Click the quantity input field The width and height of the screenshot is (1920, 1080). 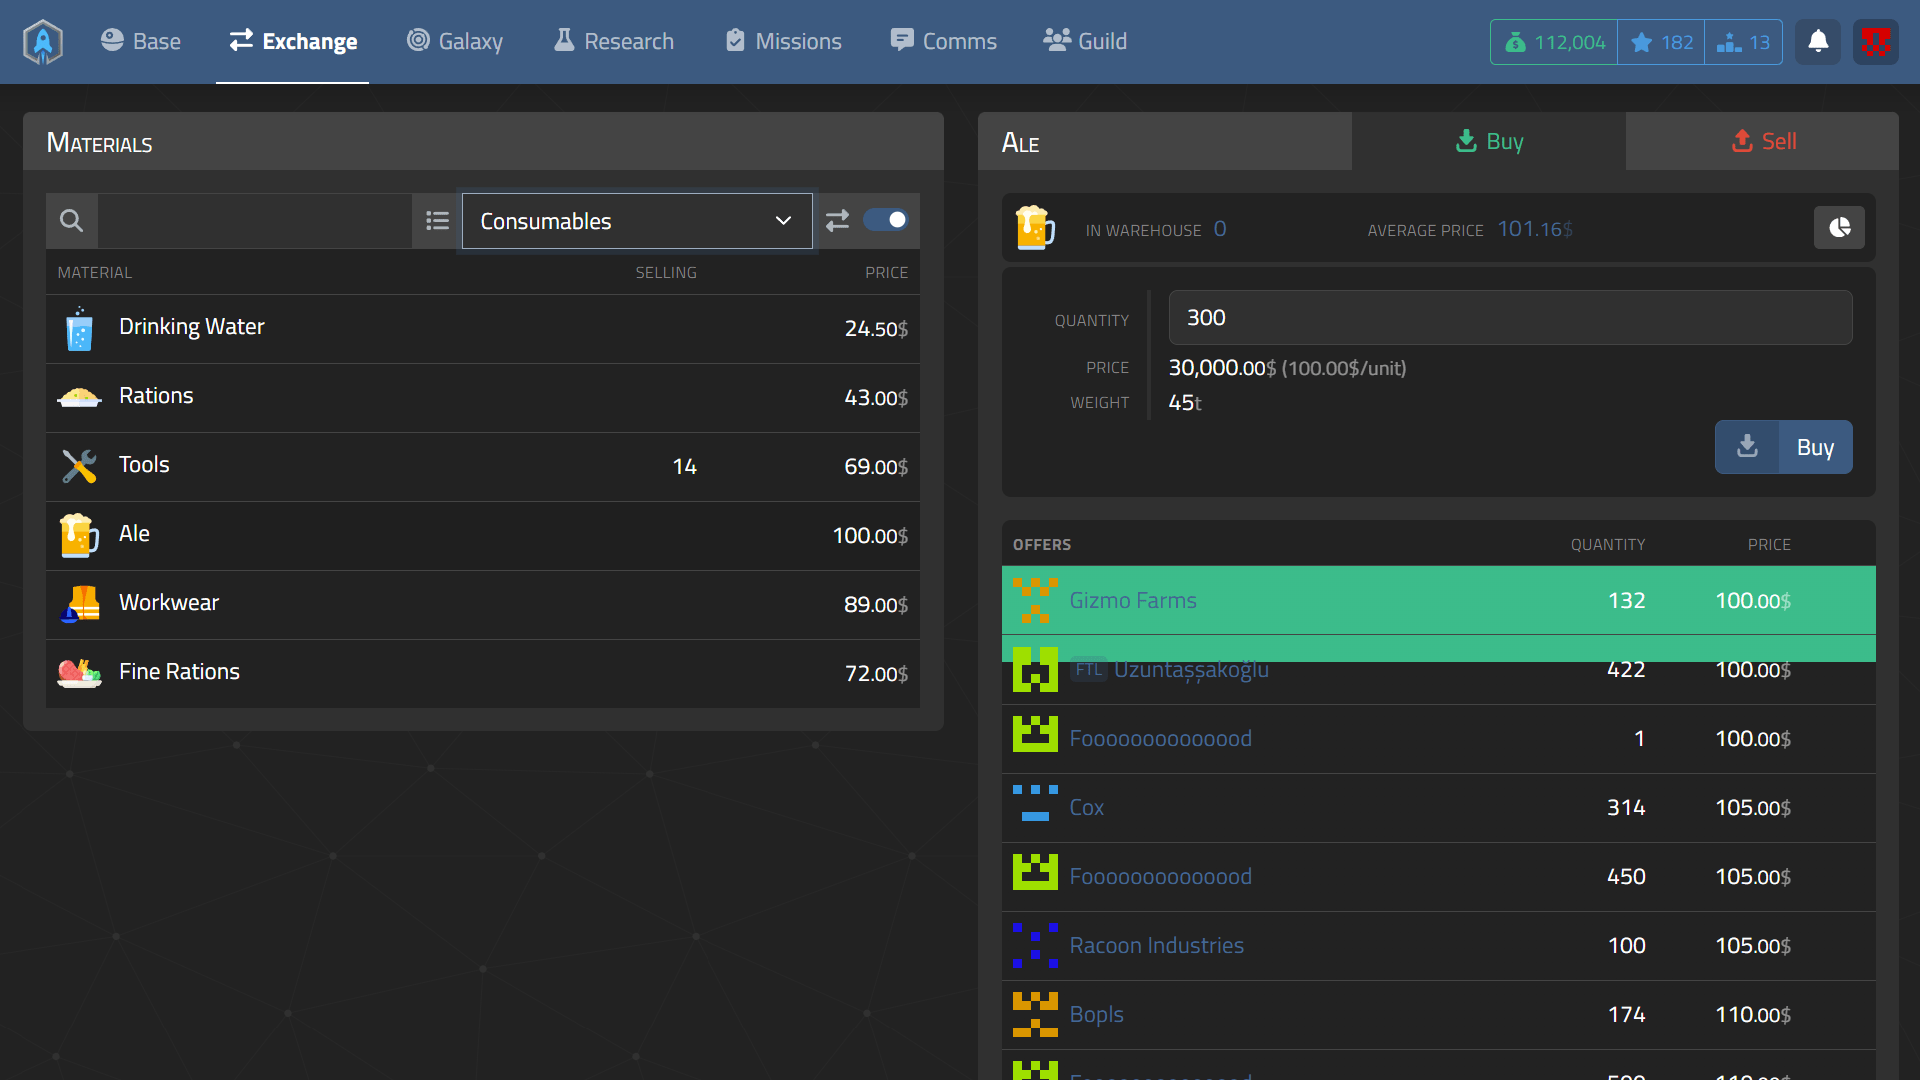pyautogui.click(x=1509, y=318)
